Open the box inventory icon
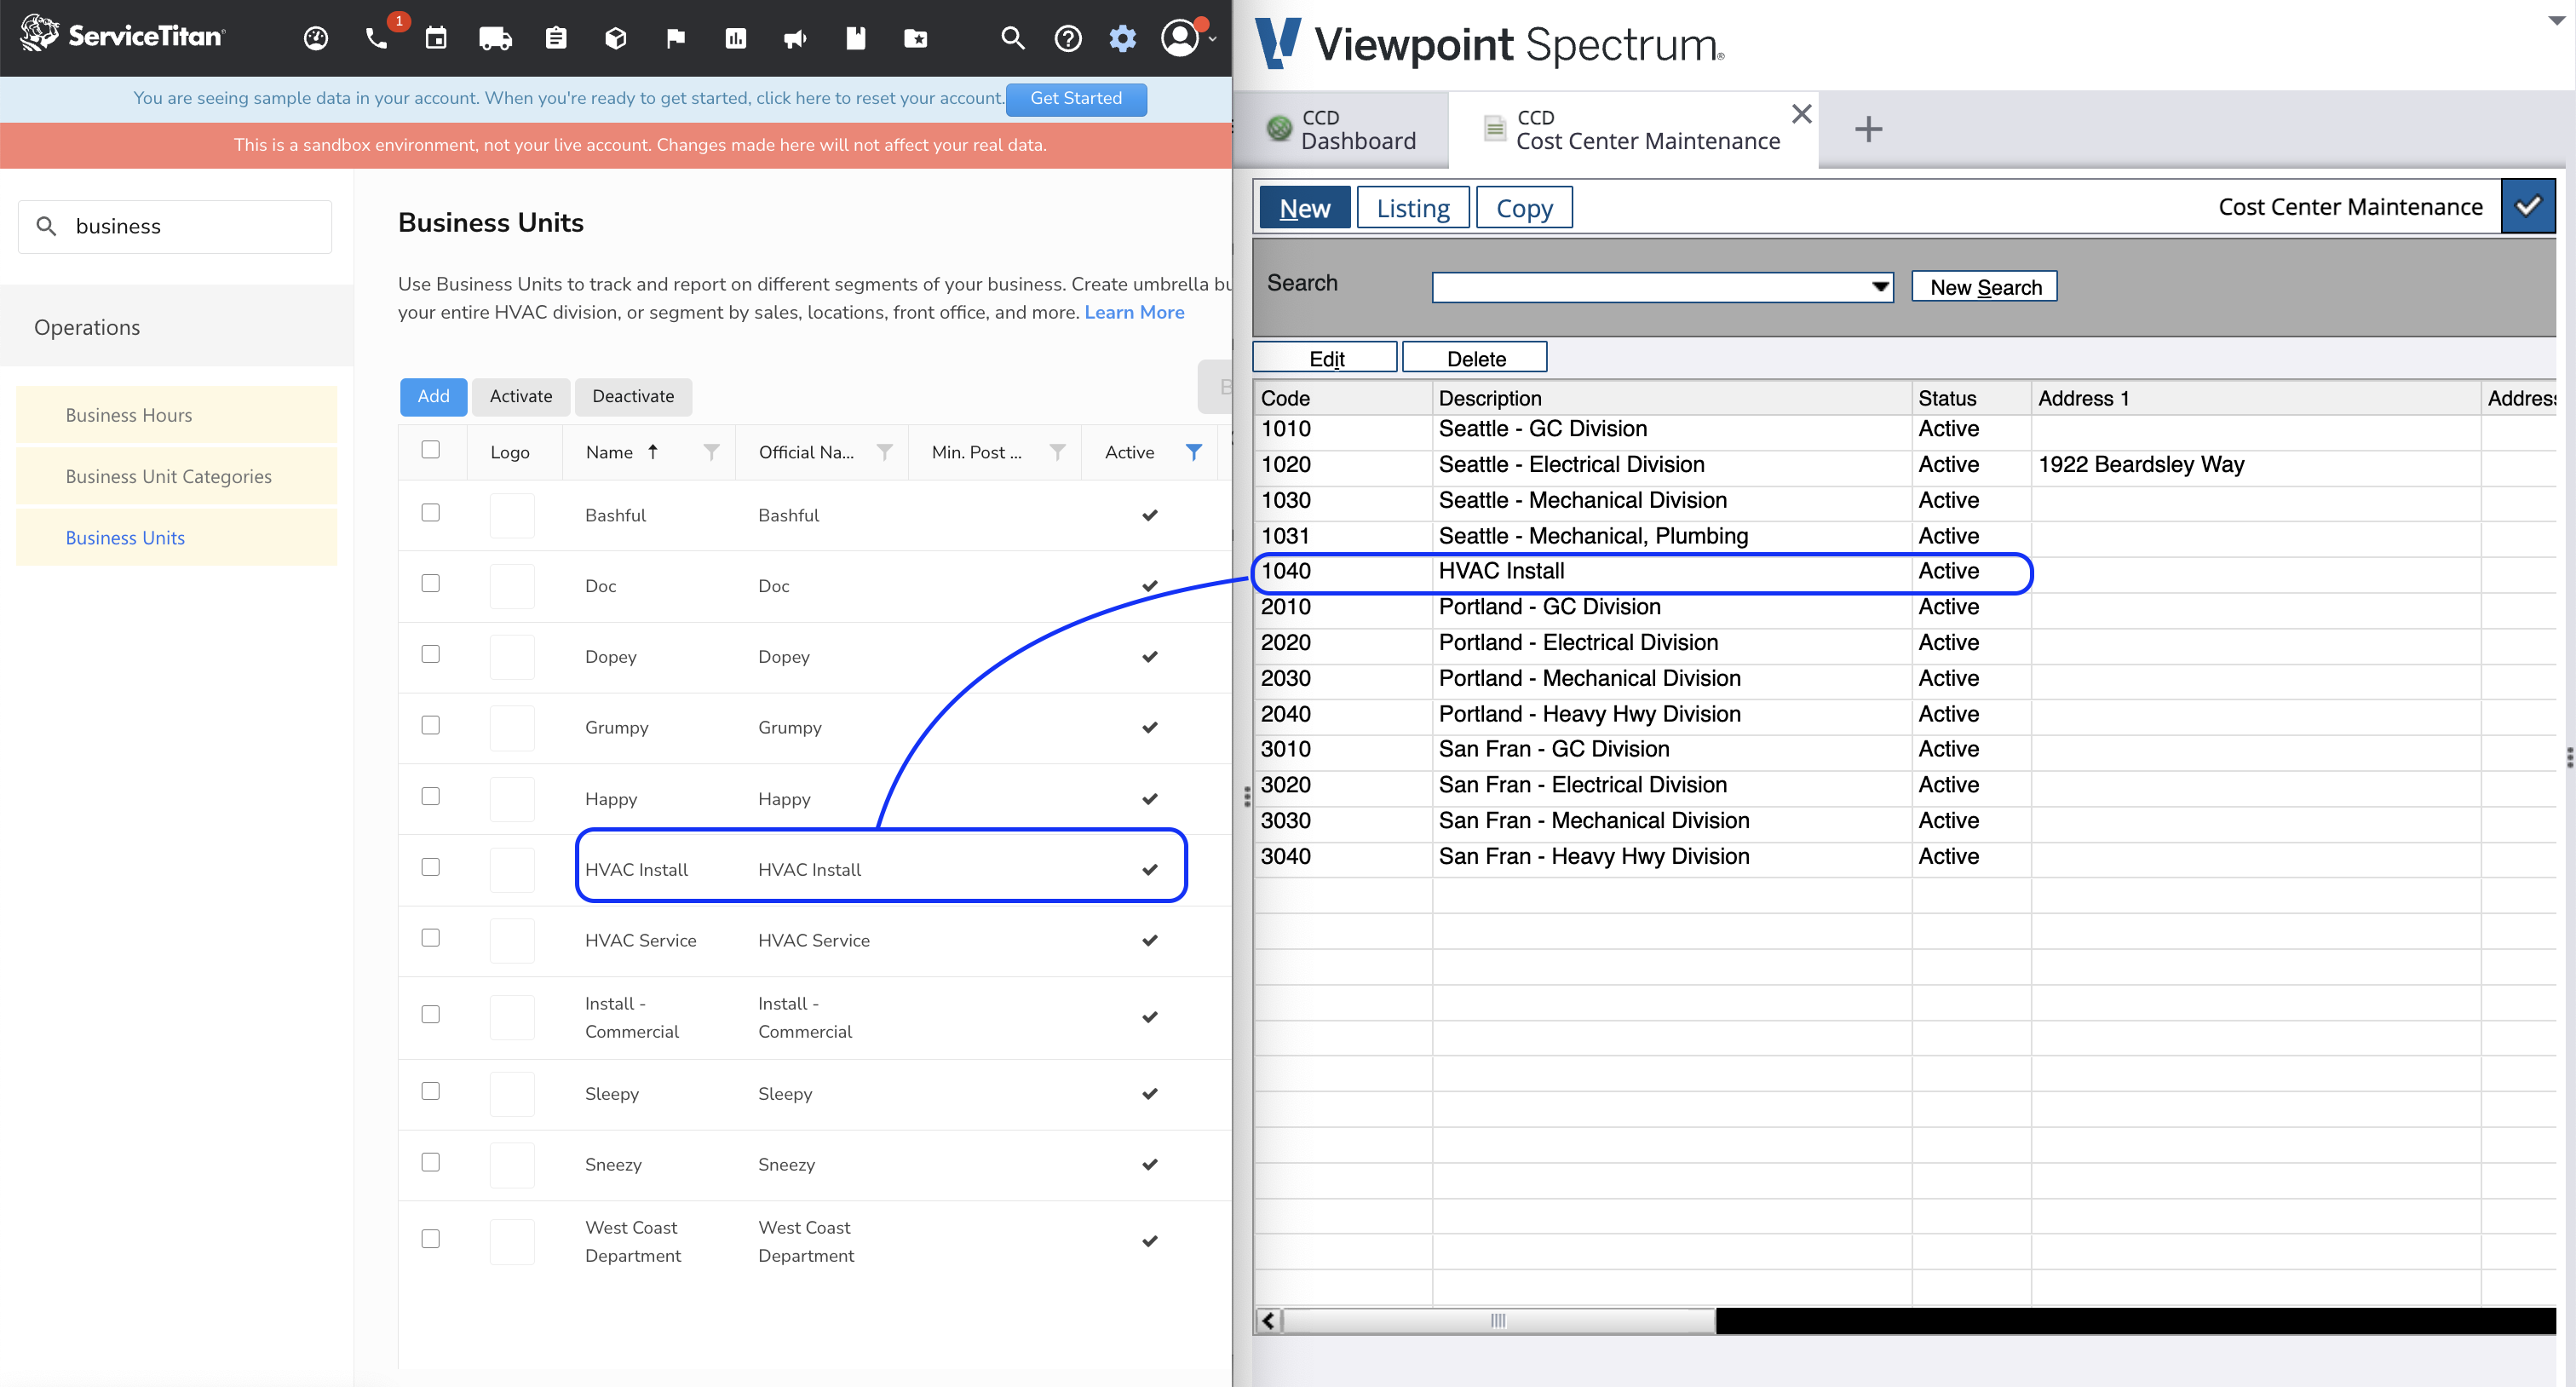The width and height of the screenshot is (2576, 1387). point(616,38)
